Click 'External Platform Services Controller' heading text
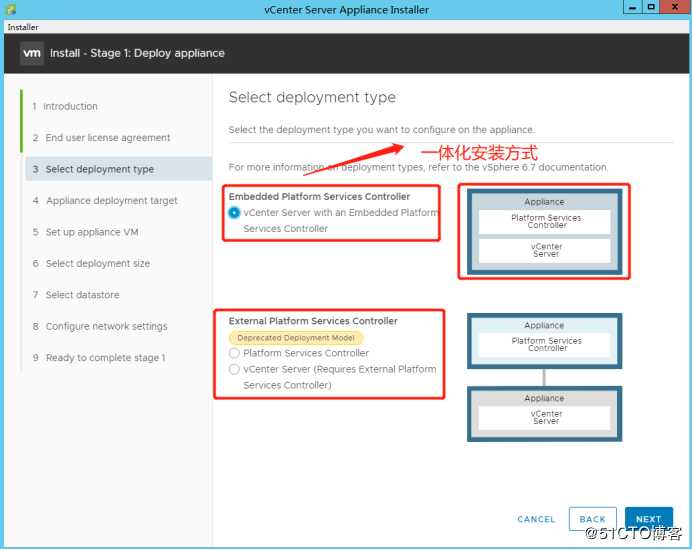Image resolution: width=692 pixels, height=550 pixels. (x=313, y=321)
